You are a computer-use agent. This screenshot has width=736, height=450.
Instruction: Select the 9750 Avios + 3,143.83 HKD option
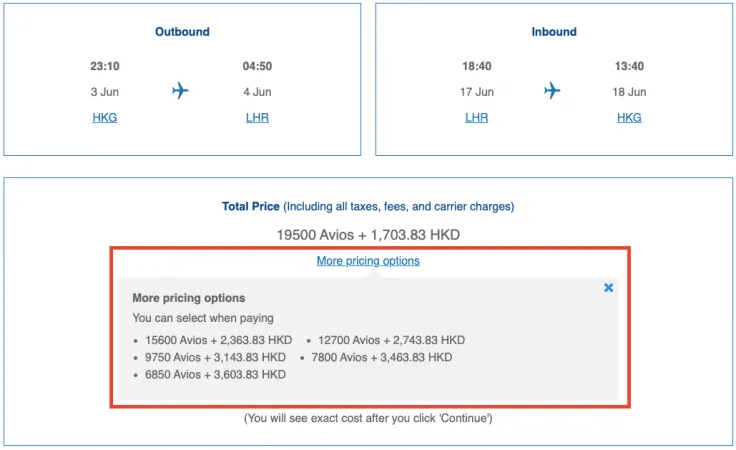215,358
